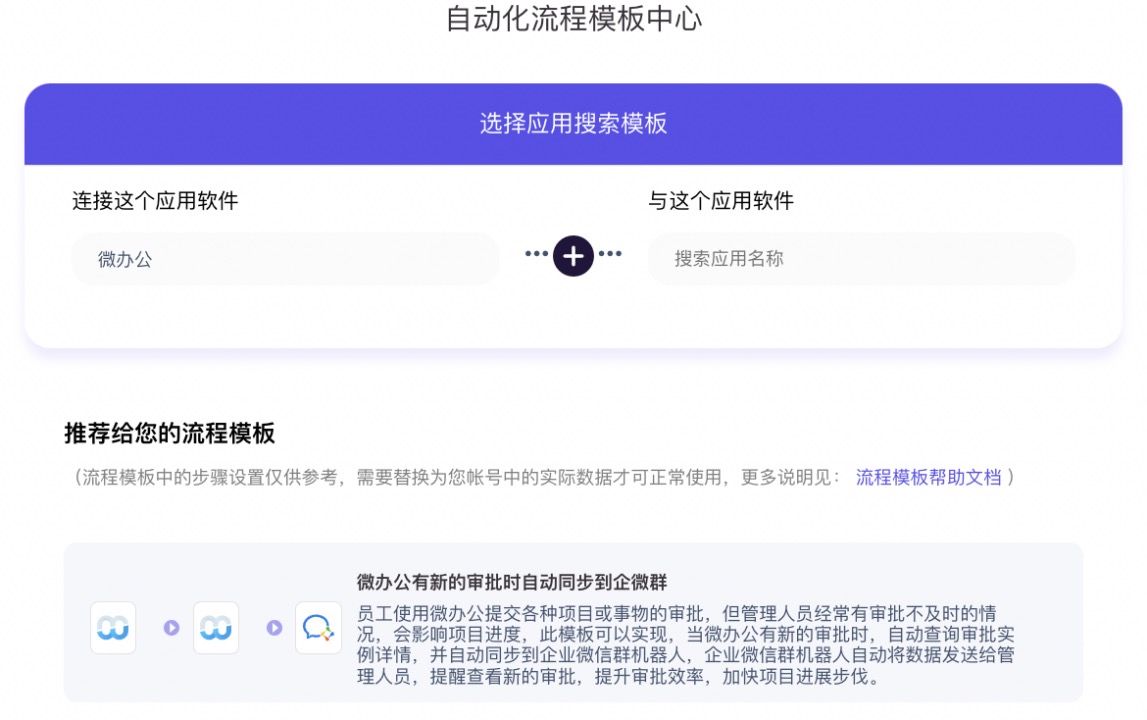Click the second arrow icon before the chat icon

(x=274, y=628)
